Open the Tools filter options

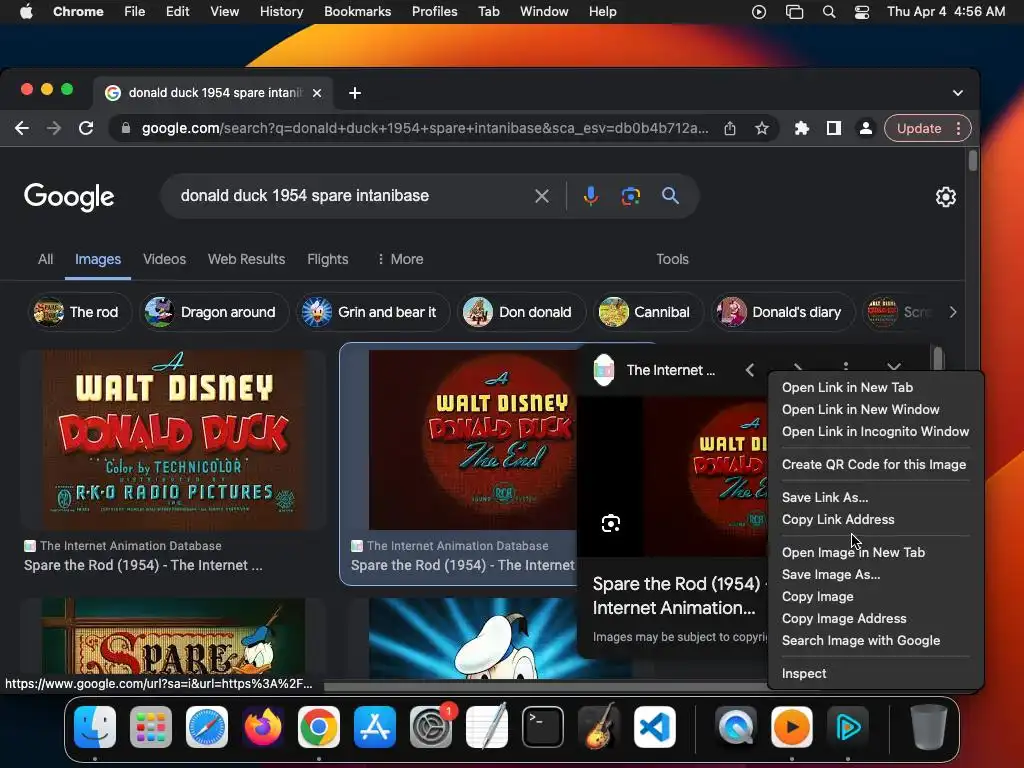(672, 259)
